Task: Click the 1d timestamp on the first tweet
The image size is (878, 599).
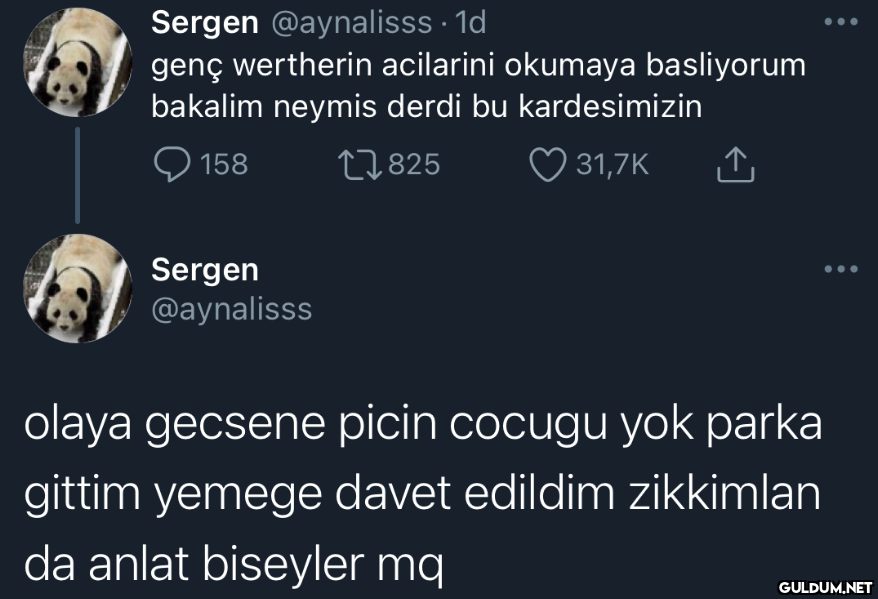Action: [x=470, y=23]
